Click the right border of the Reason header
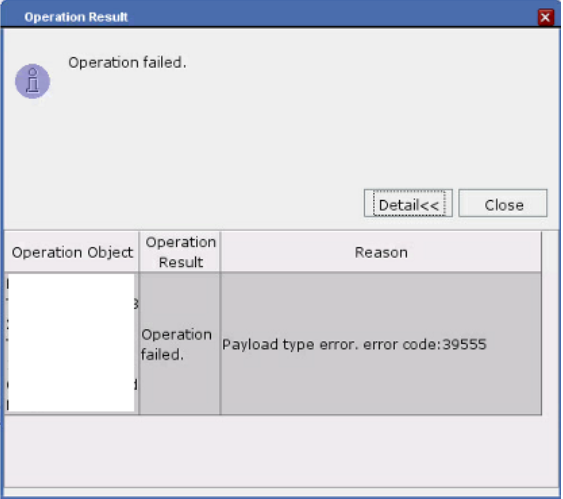This screenshot has height=499, width=563. point(541,252)
